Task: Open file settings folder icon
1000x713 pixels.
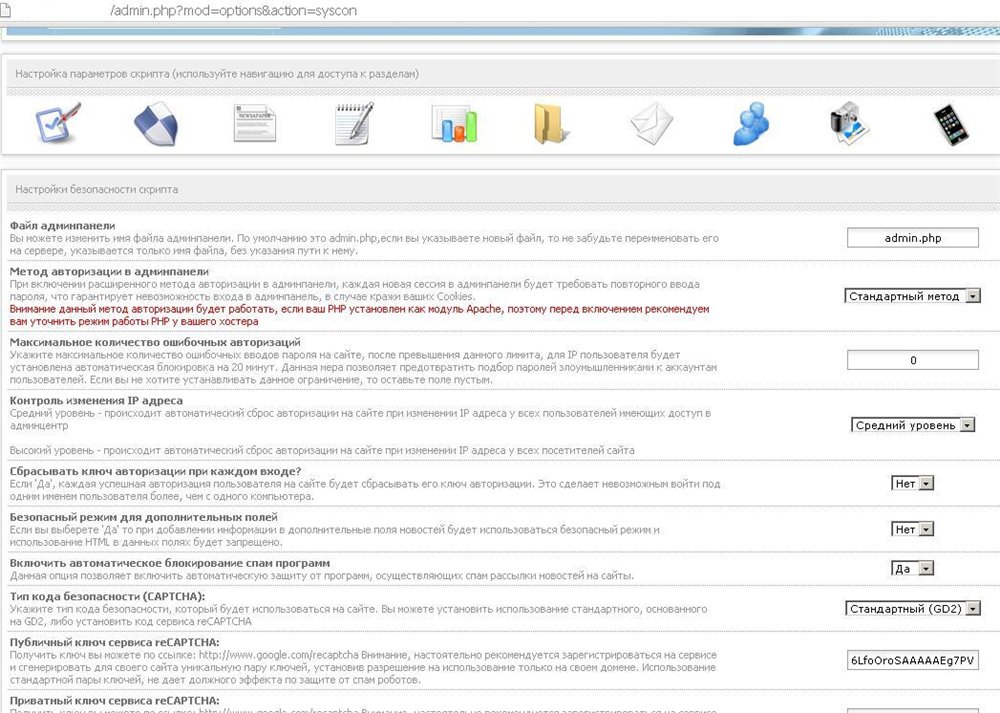Action: pos(550,124)
